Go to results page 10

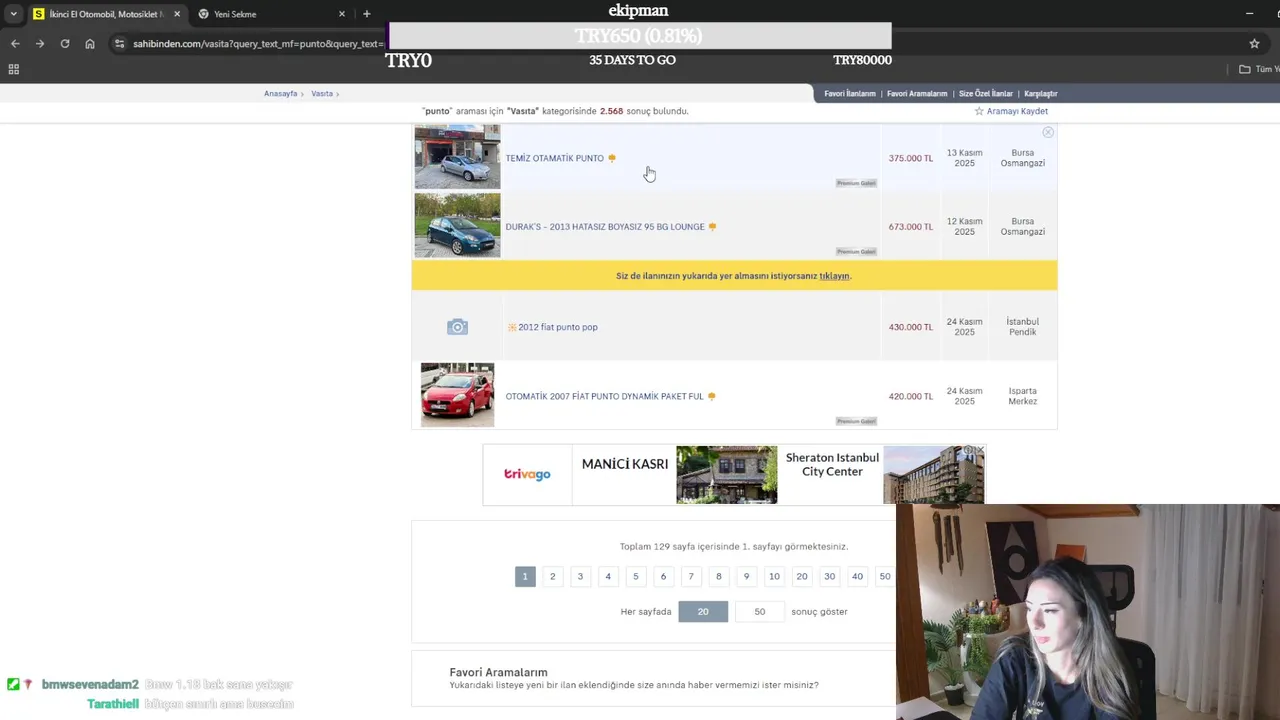[x=774, y=577]
